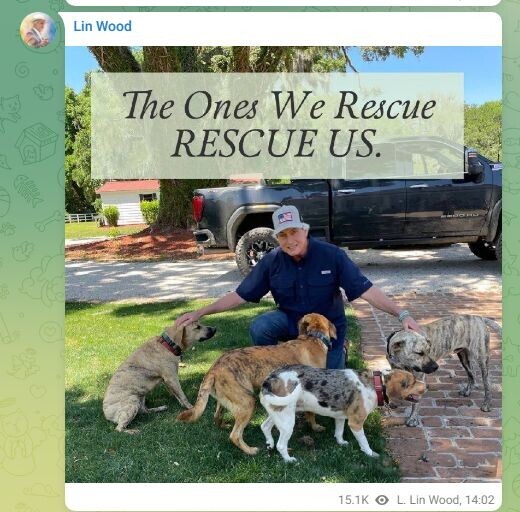This screenshot has width=520, height=512.
Task: Click the "The Ones We Rescue" banner text
Action: tap(279, 106)
